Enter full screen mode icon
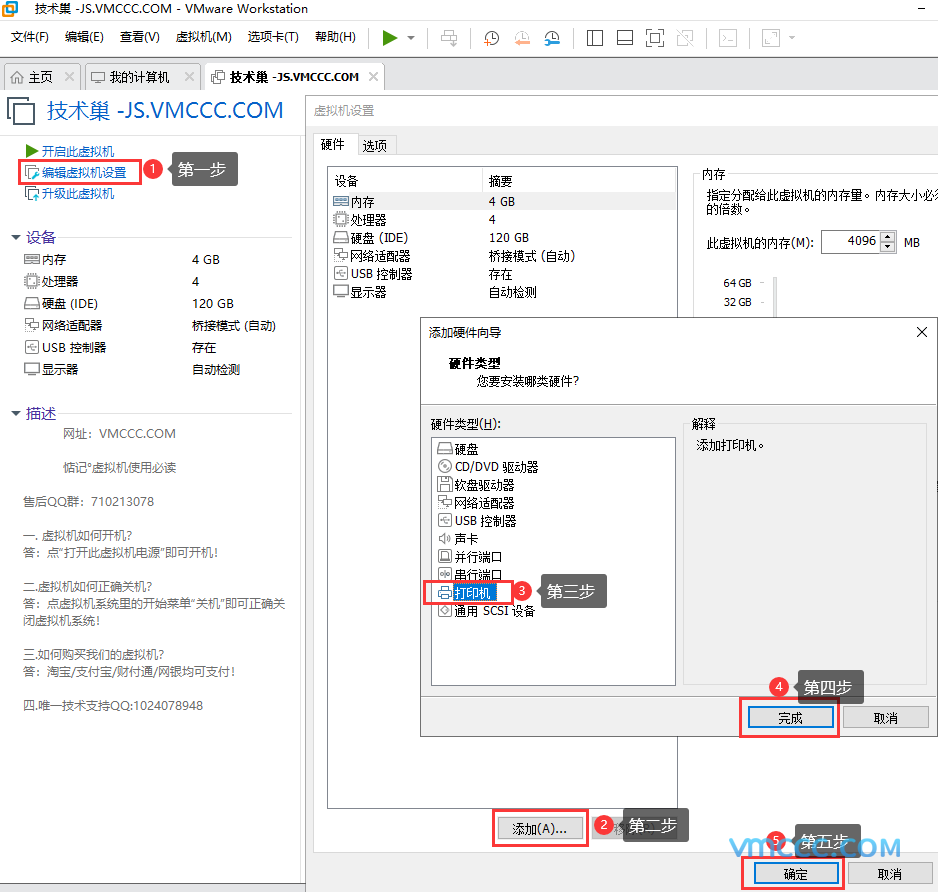This screenshot has width=938, height=892. pos(654,38)
